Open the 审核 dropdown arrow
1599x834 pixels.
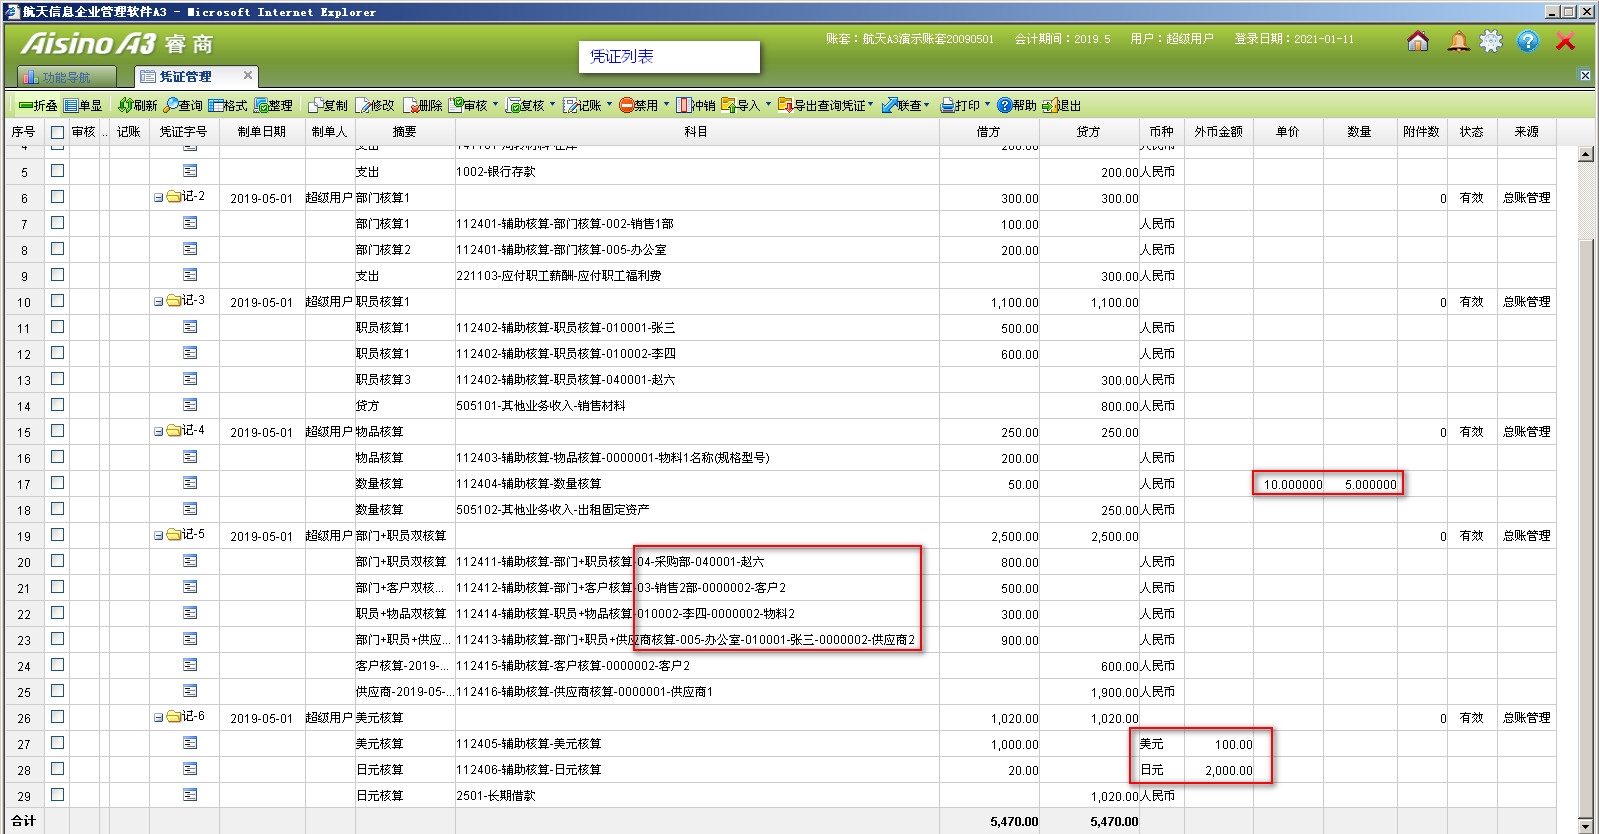495,104
